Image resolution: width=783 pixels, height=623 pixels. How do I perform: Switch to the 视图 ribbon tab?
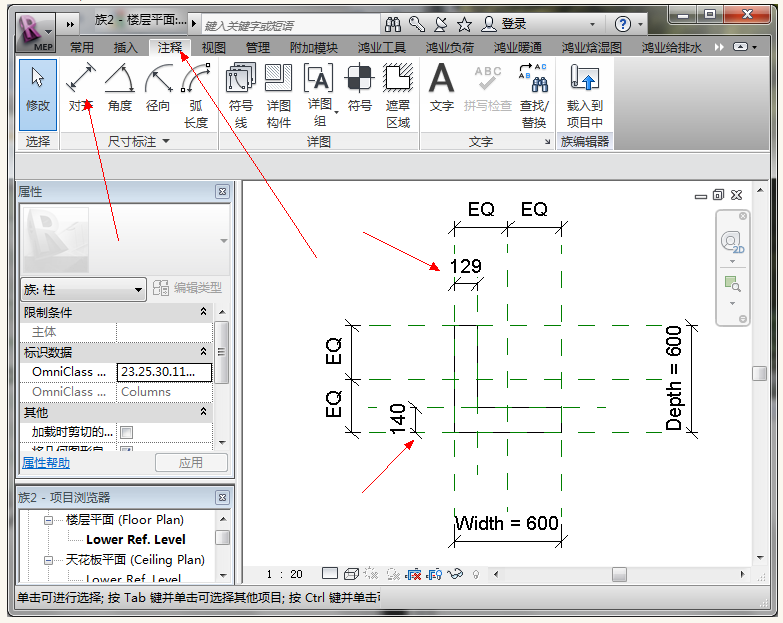coord(214,47)
